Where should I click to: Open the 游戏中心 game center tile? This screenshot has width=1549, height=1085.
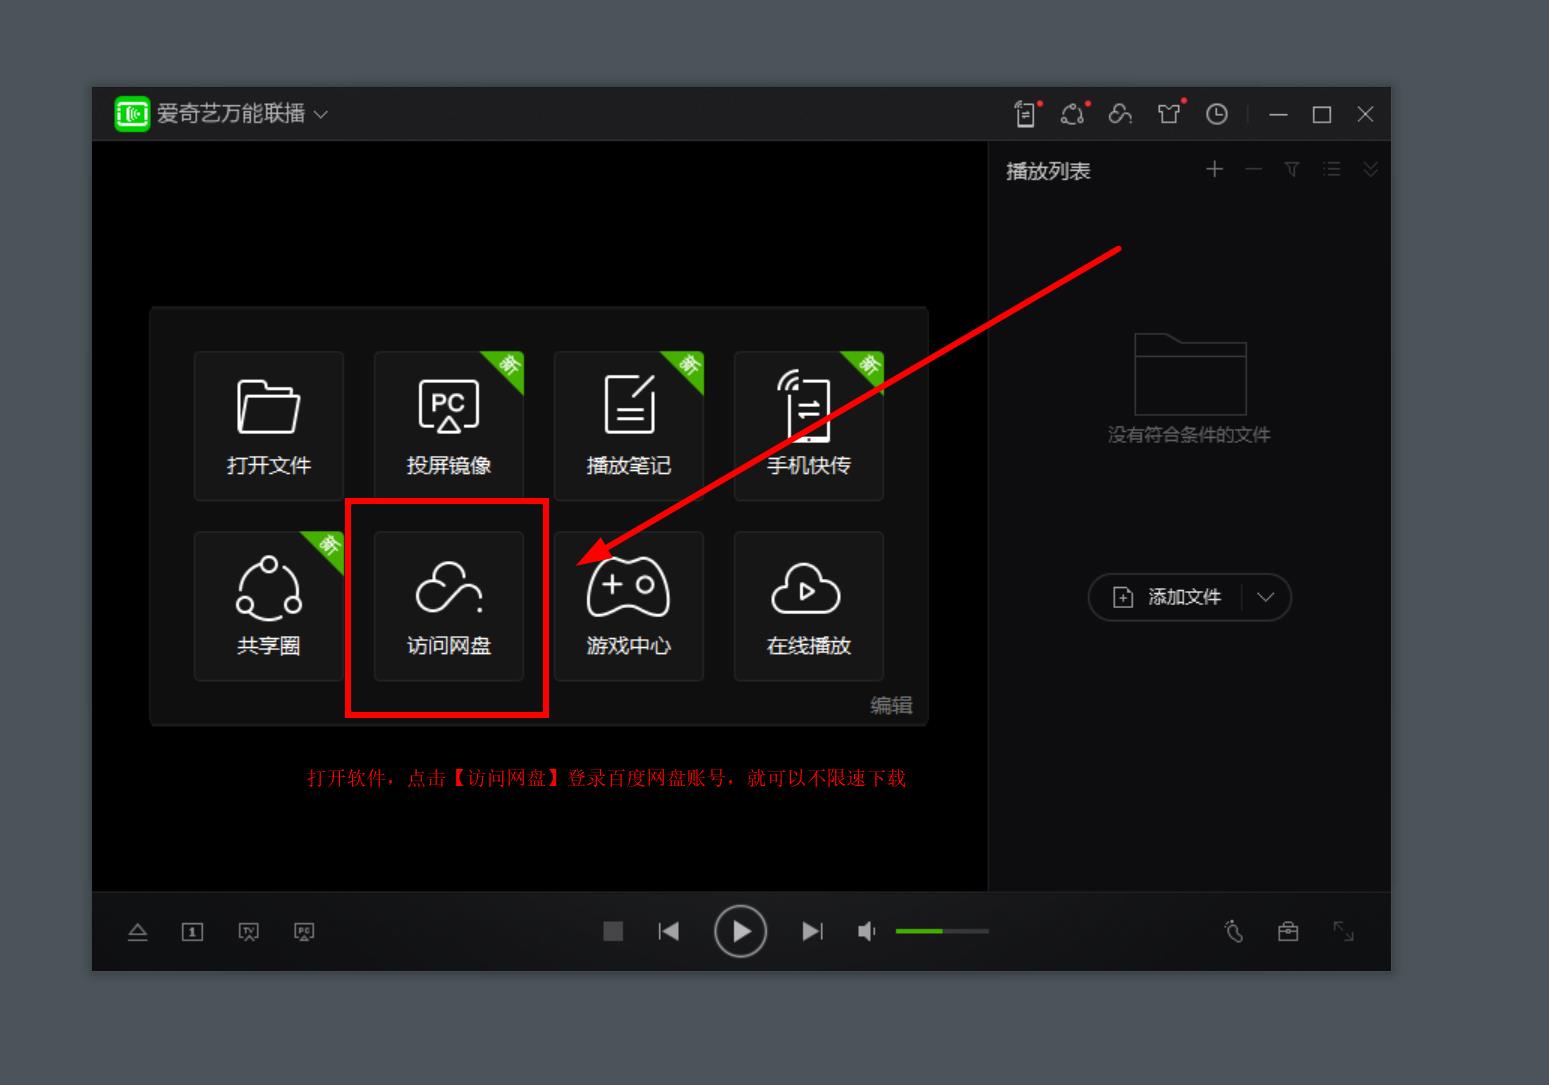click(x=628, y=606)
